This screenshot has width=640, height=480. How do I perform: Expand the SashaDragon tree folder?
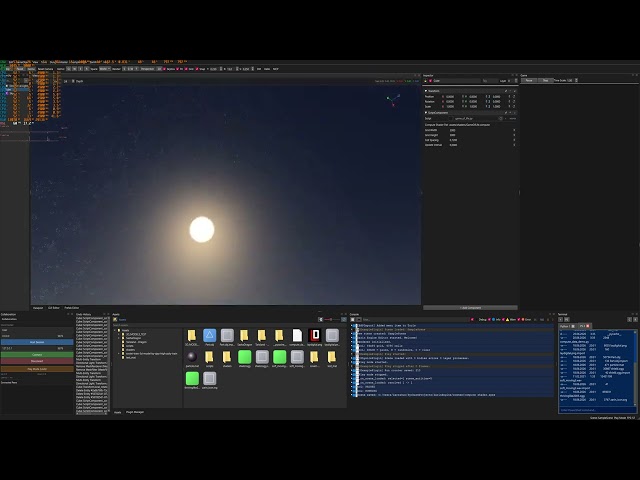pyautogui.click(x=119, y=338)
